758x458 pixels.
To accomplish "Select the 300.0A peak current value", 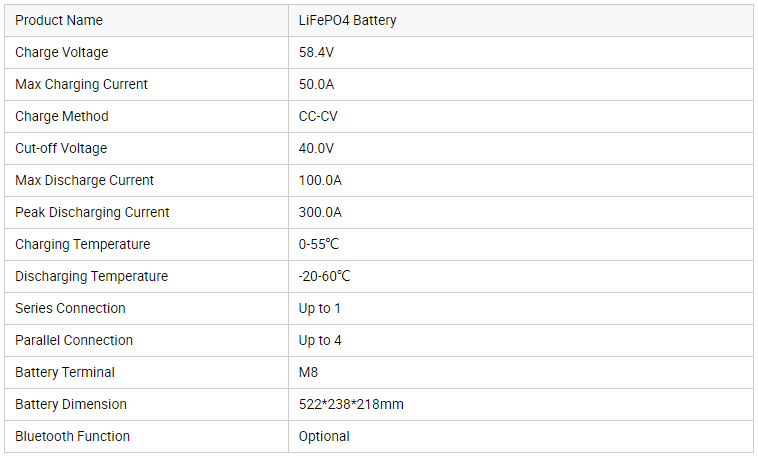I will (320, 213).
